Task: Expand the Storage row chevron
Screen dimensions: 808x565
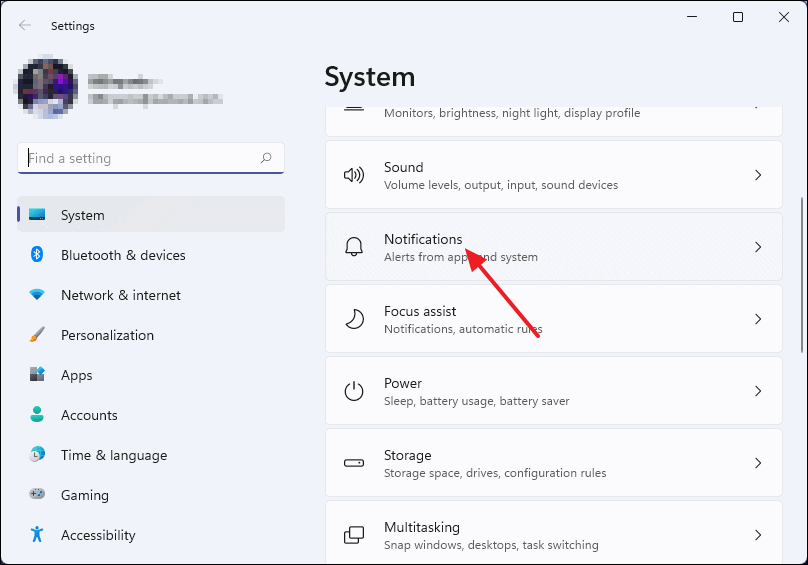Action: (x=758, y=463)
